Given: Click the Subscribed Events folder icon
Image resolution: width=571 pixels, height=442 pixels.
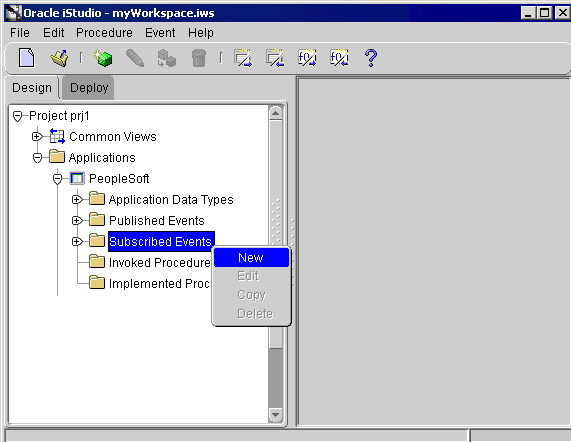Looking at the screenshot, I should point(97,240).
